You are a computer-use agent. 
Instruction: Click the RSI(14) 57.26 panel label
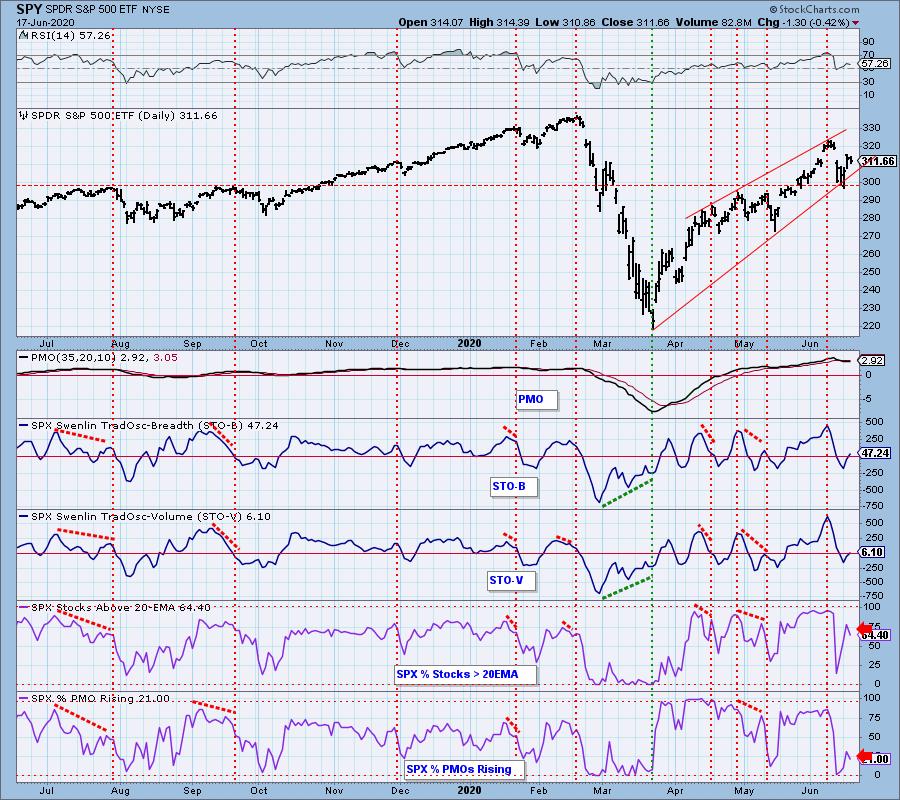65,36
